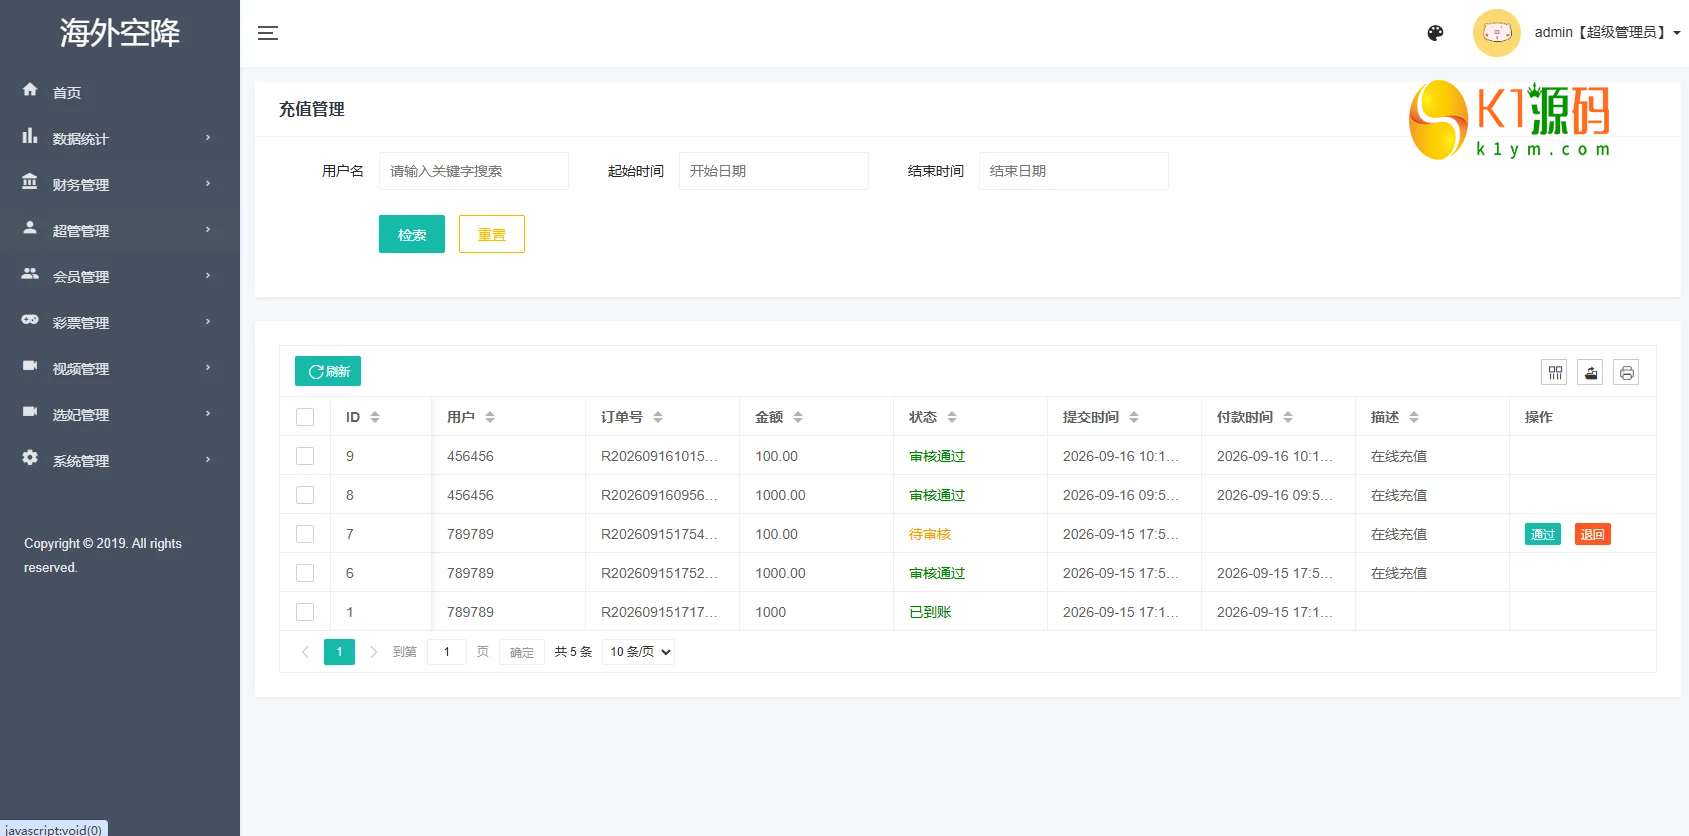
Task: Open the column filter grid icon
Action: [1555, 373]
